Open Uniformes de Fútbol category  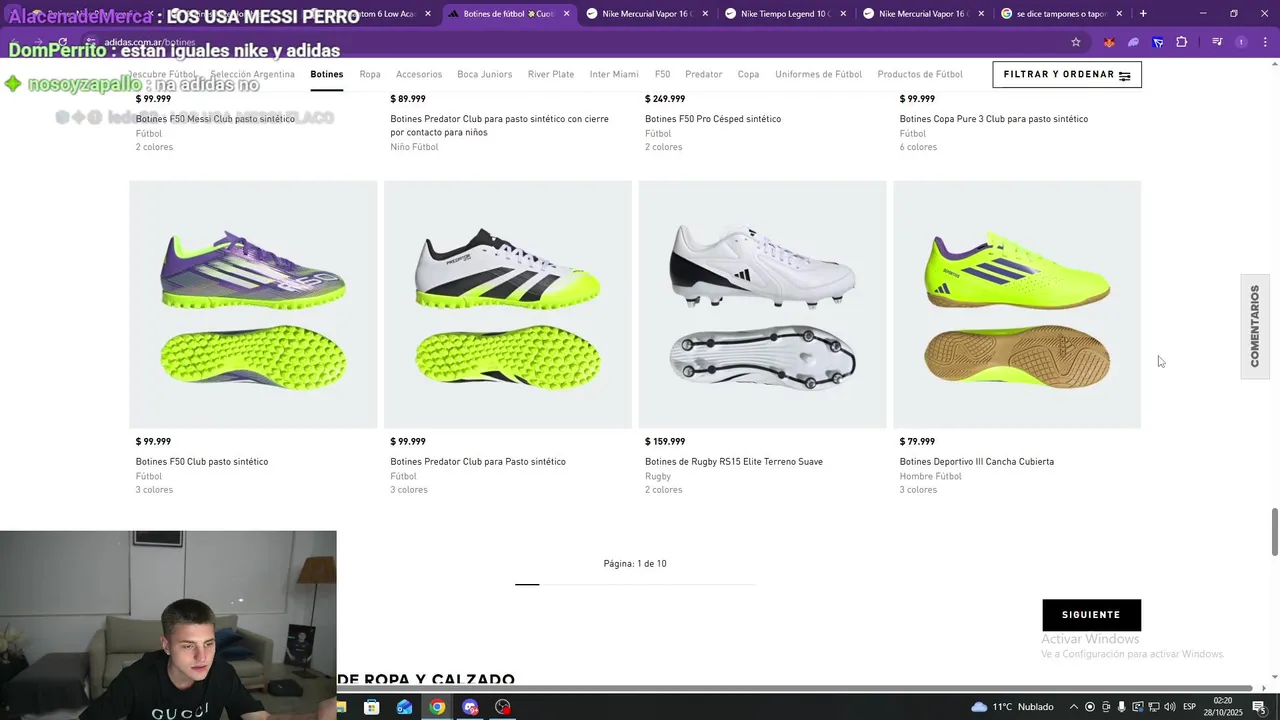coord(818,74)
